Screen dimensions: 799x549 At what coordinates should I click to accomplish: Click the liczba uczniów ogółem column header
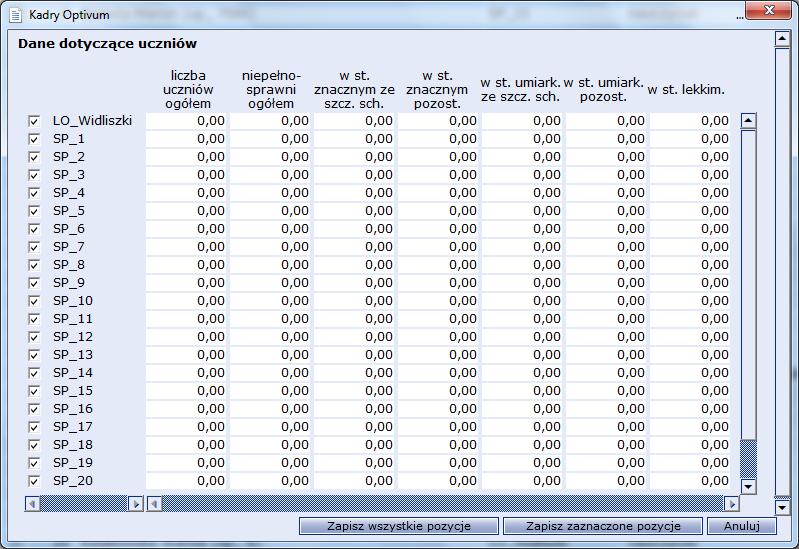(188, 90)
